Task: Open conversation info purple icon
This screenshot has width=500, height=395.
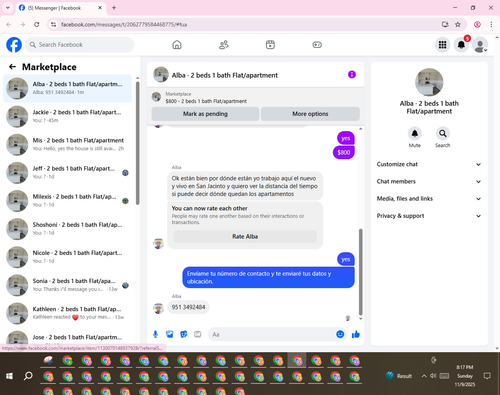Action: tap(352, 75)
